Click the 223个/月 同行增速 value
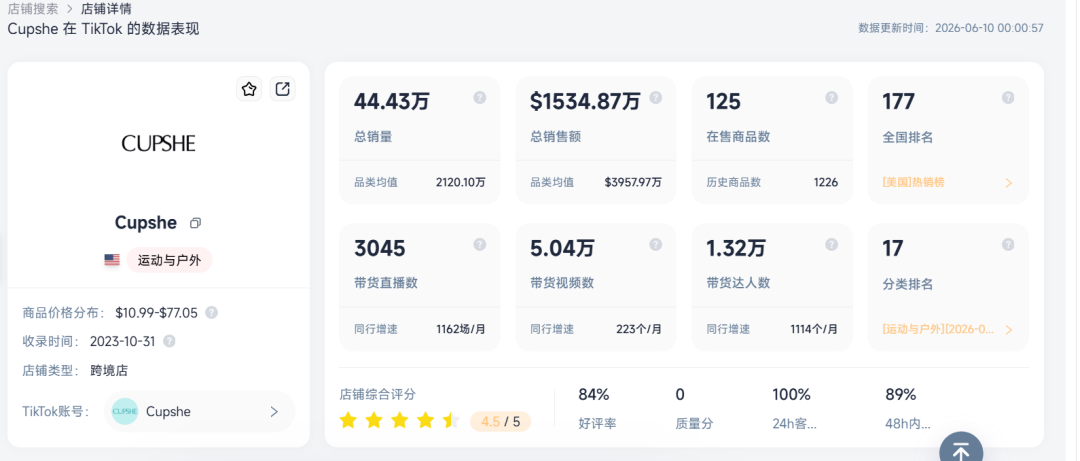This screenshot has height=461, width=1080. [639, 329]
